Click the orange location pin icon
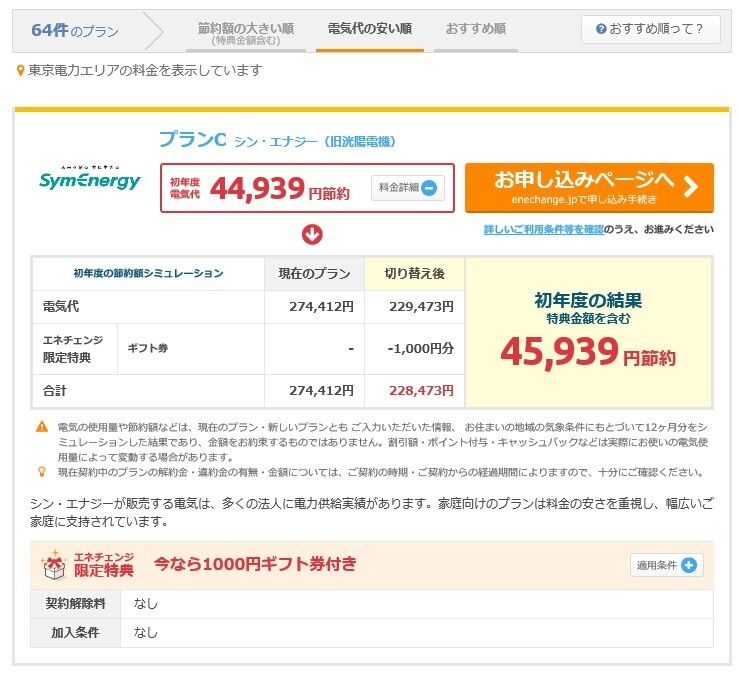739x674 pixels. point(20,71)
